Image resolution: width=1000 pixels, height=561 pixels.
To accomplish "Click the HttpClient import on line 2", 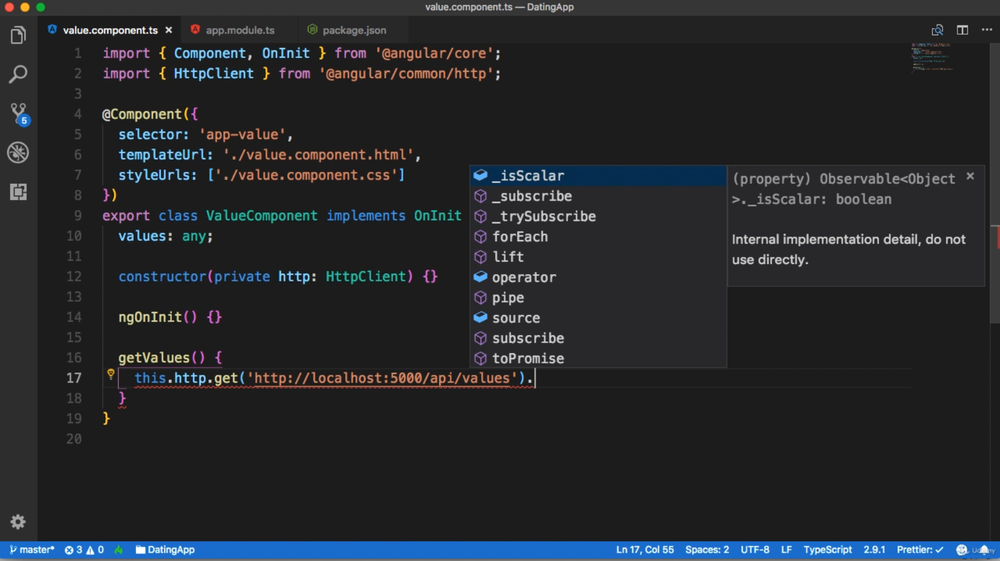I will click(x=214, y=73).
